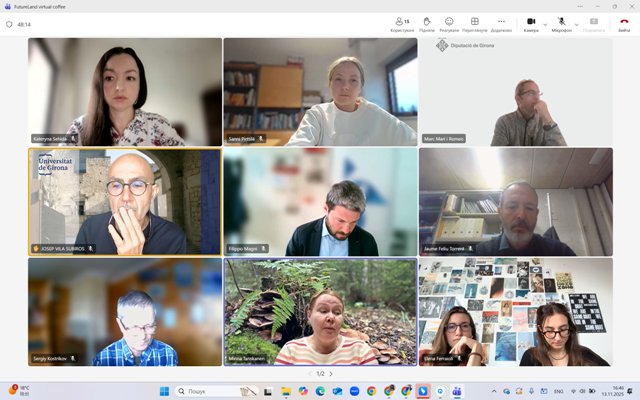The width and height of the screenshot is (640, 400).
Task: Select JOSEP VILA SUBIROS video tile
Action: point(125,202)
